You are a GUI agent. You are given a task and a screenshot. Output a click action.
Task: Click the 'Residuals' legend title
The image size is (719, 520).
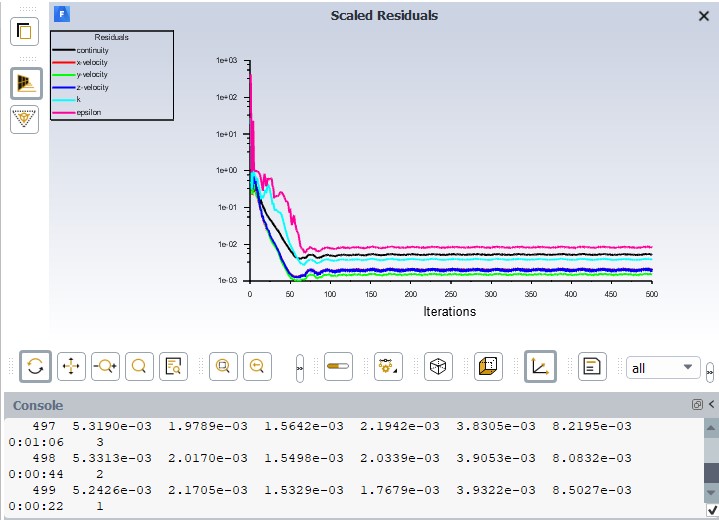tap(111, 37)
